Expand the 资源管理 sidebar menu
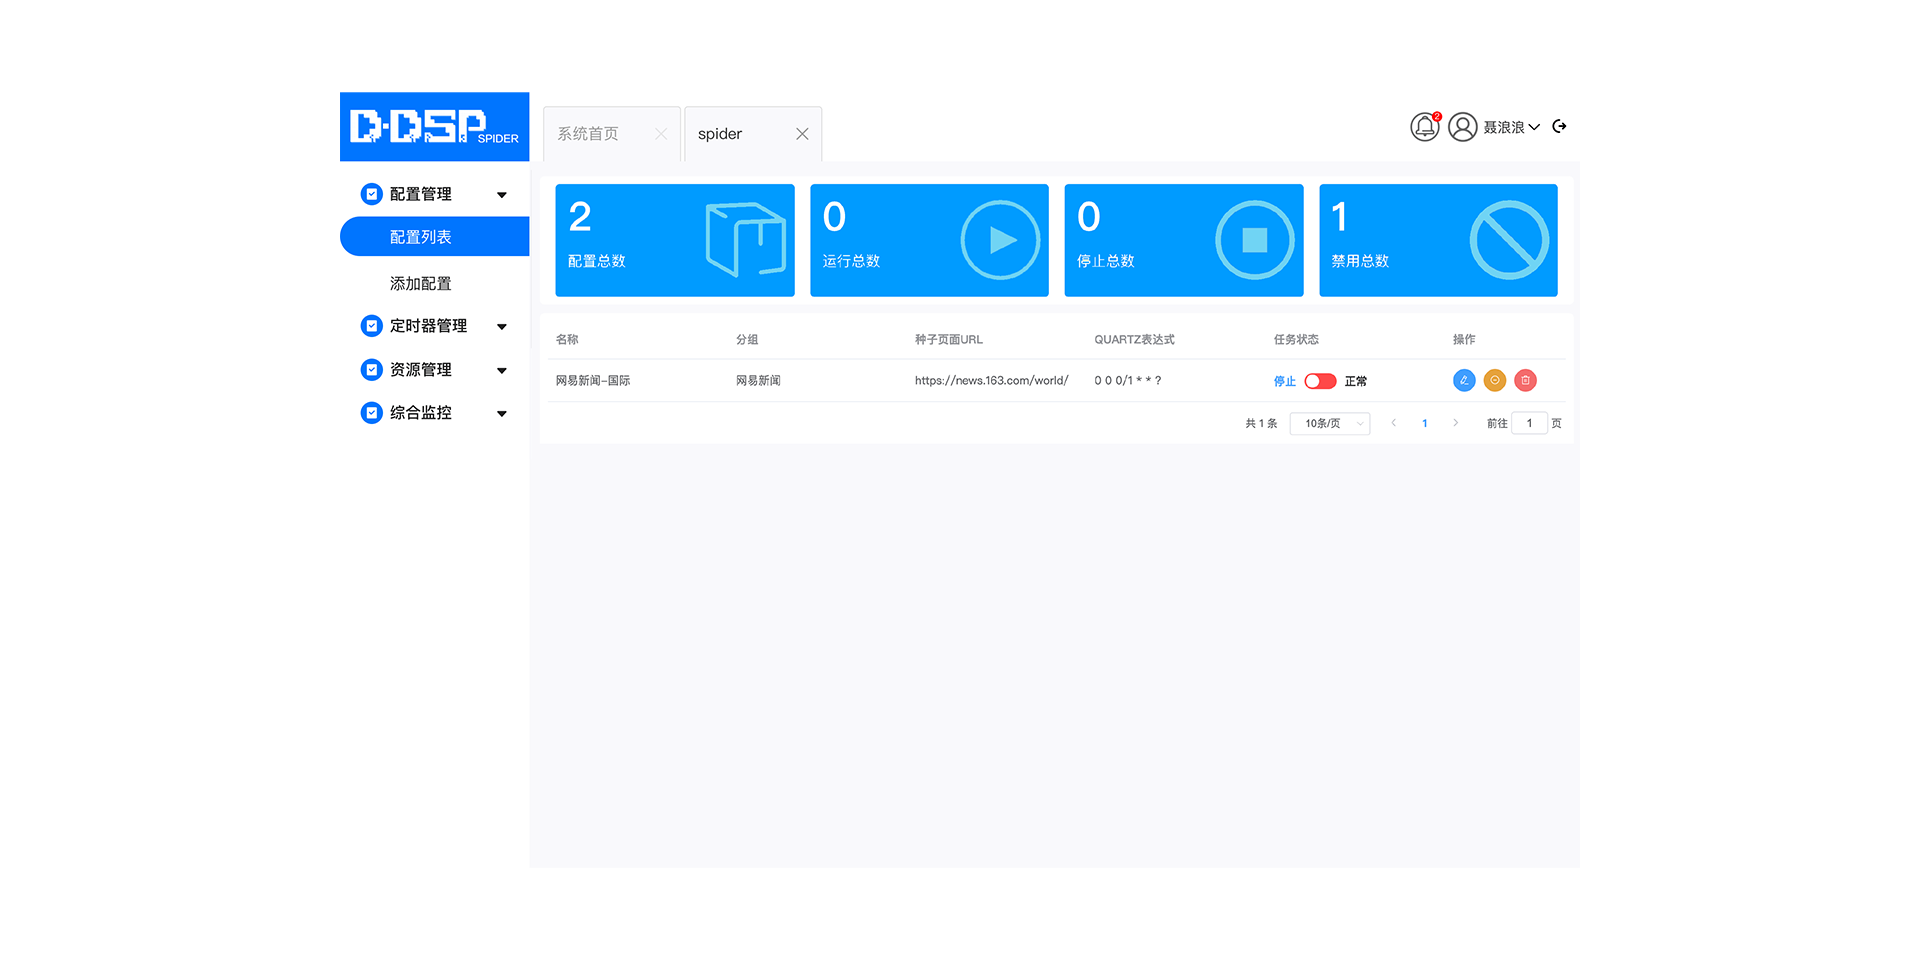This screenshot has width=1920, height=960. [x=434, y=370]
